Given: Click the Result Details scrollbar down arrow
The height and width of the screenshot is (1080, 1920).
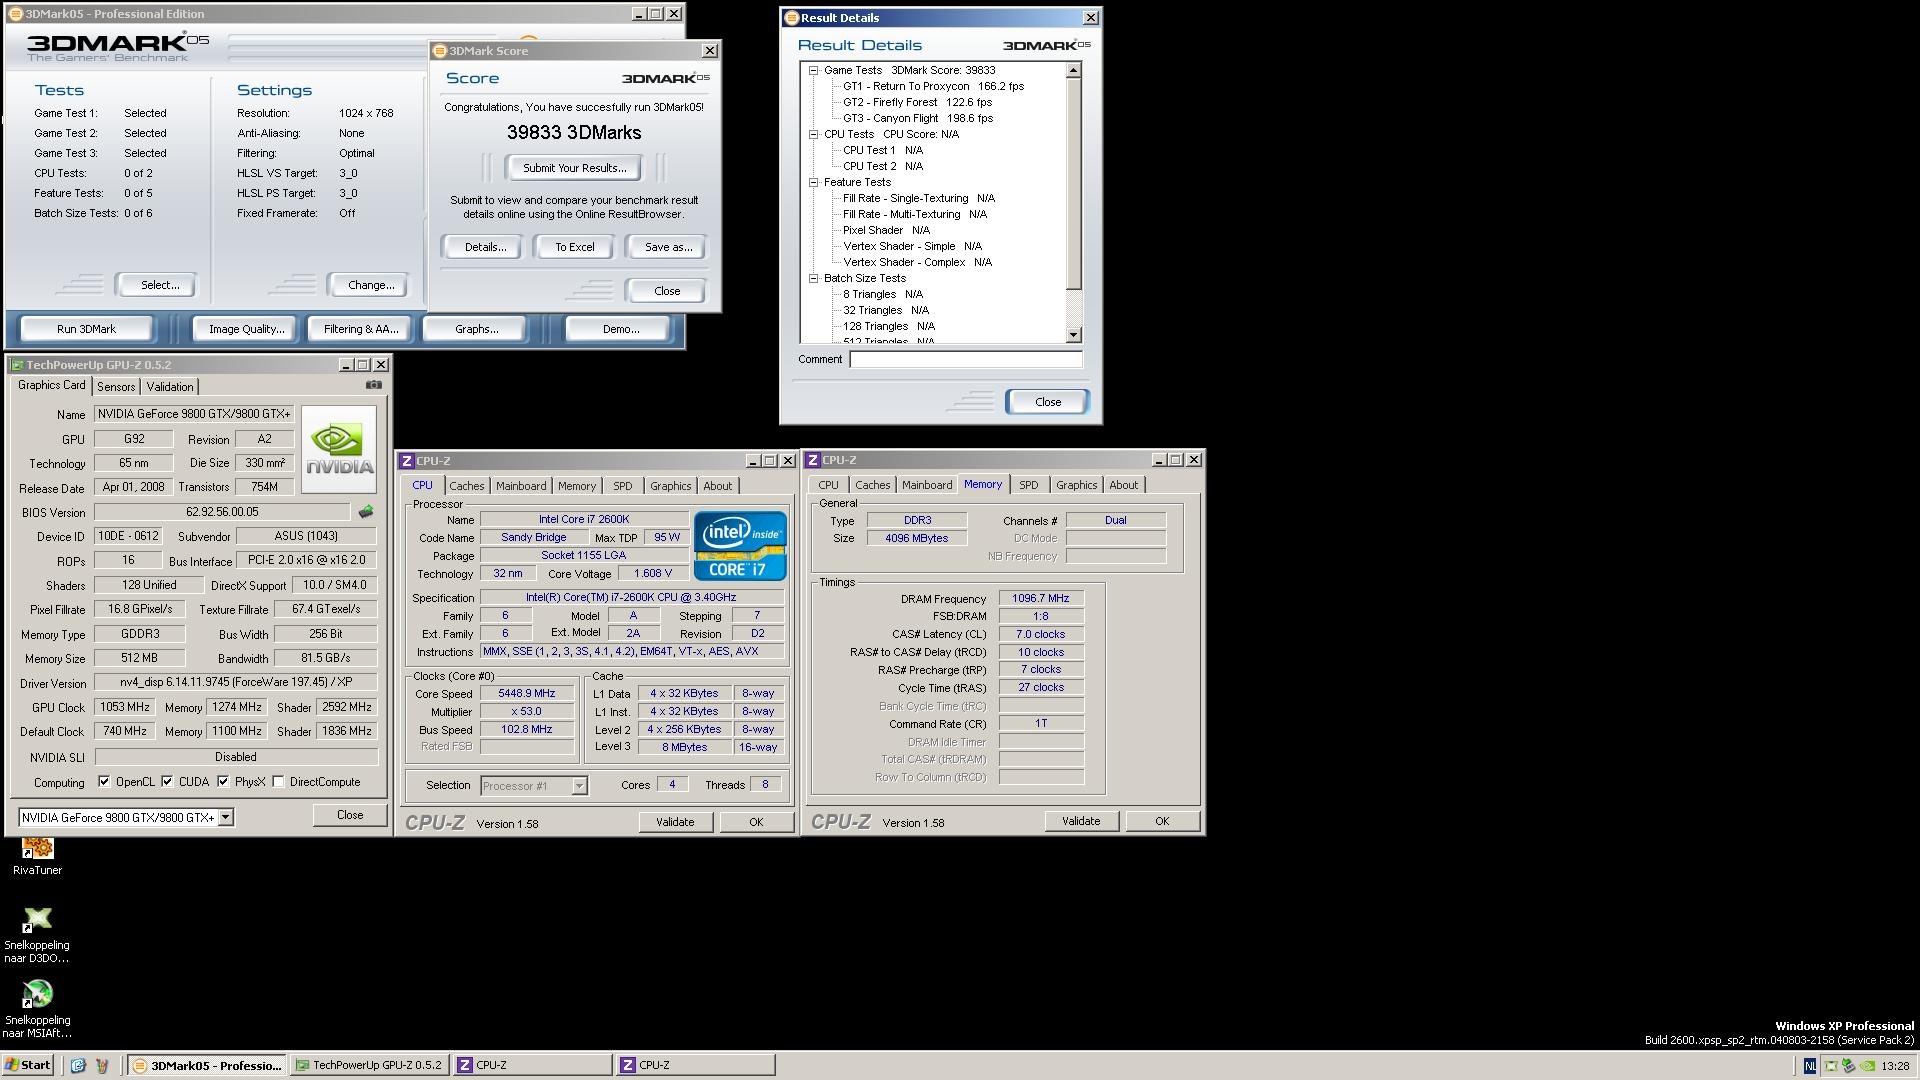Looking at the screenshot, I should (1073, 336).
